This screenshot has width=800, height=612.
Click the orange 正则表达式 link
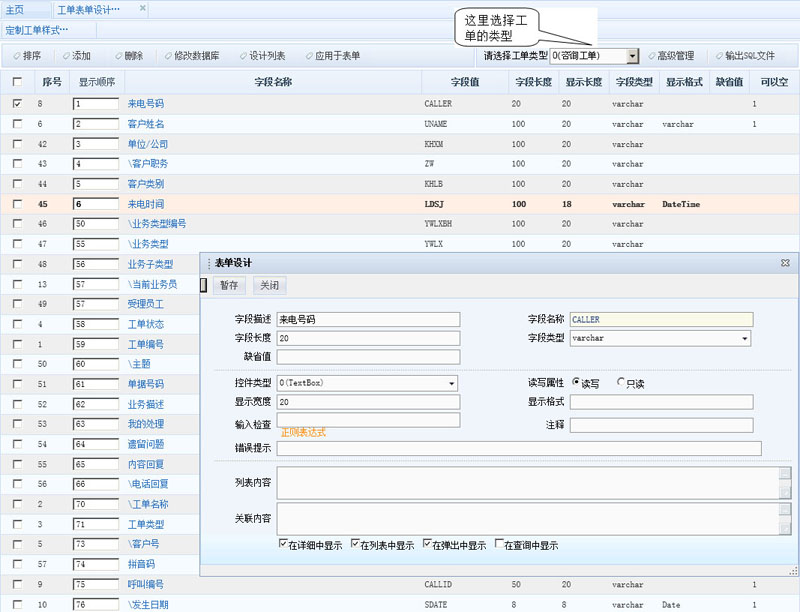303,432
